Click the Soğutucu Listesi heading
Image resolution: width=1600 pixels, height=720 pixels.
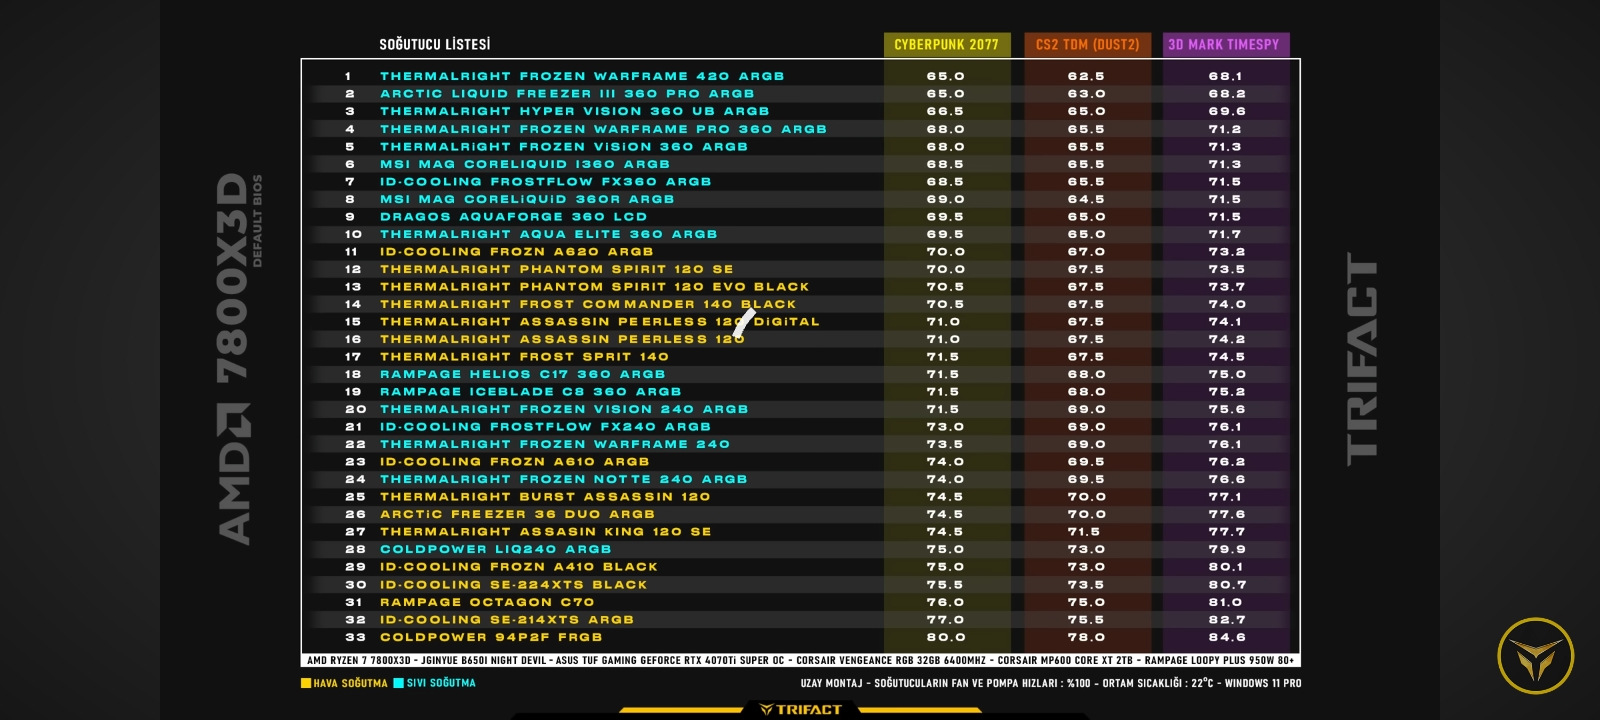coord(435,45)
